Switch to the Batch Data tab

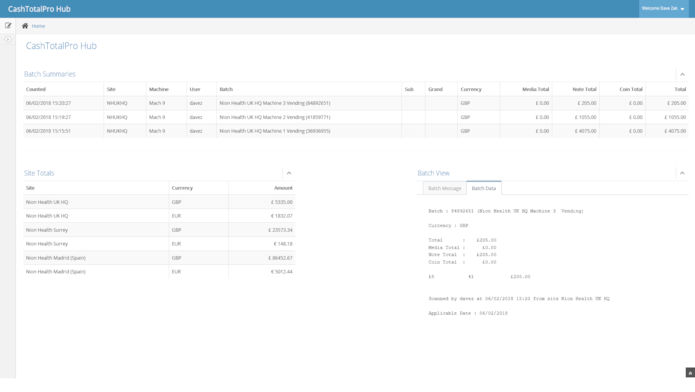[484, 188]
